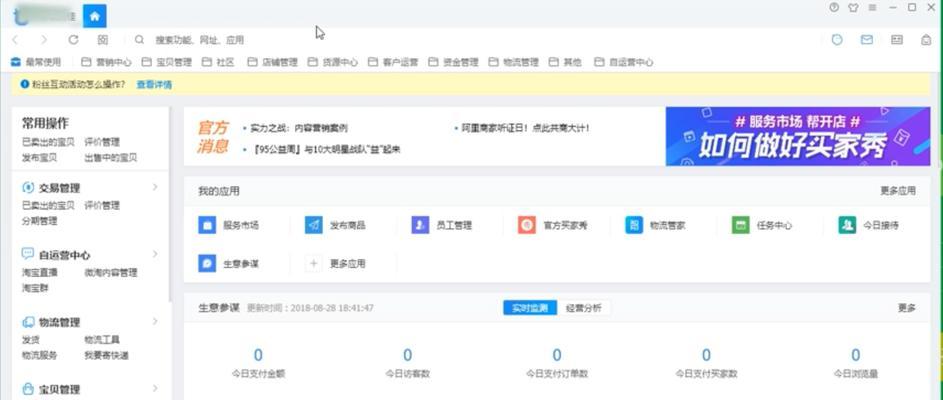Image resolution: width=943 pixels, height=400 pixels.
Task: Click the grid icon beside the refresh button
Action: (x=103, y=40)
